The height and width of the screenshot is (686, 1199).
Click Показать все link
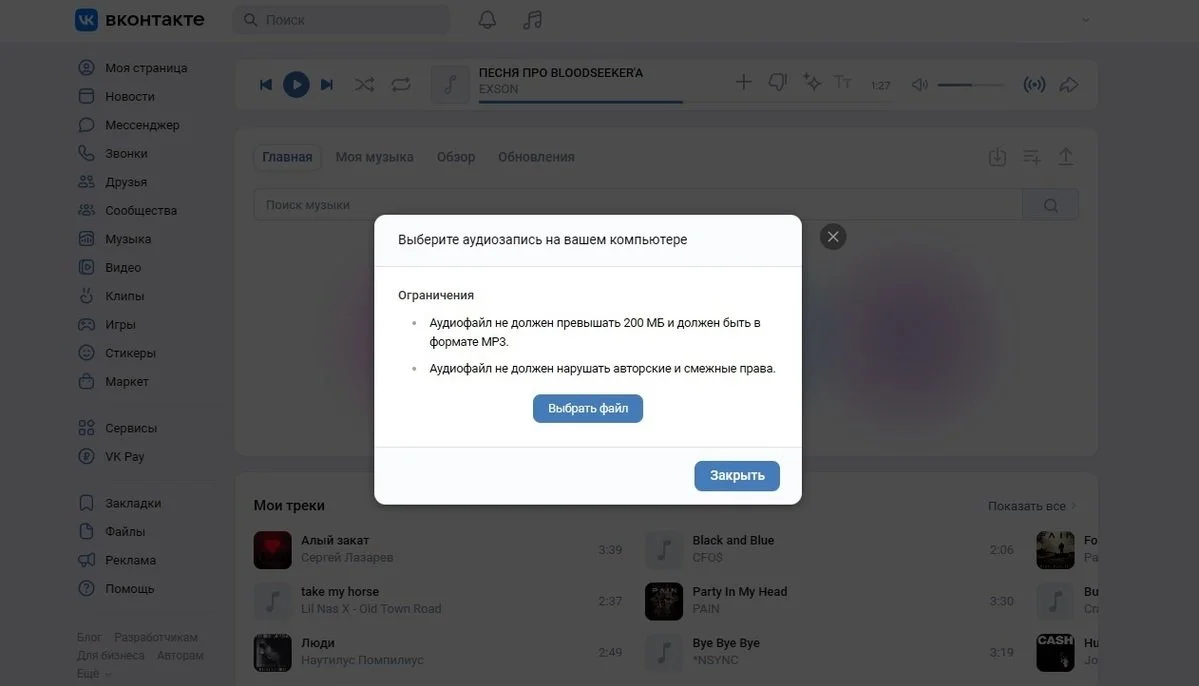[1032, 506]
